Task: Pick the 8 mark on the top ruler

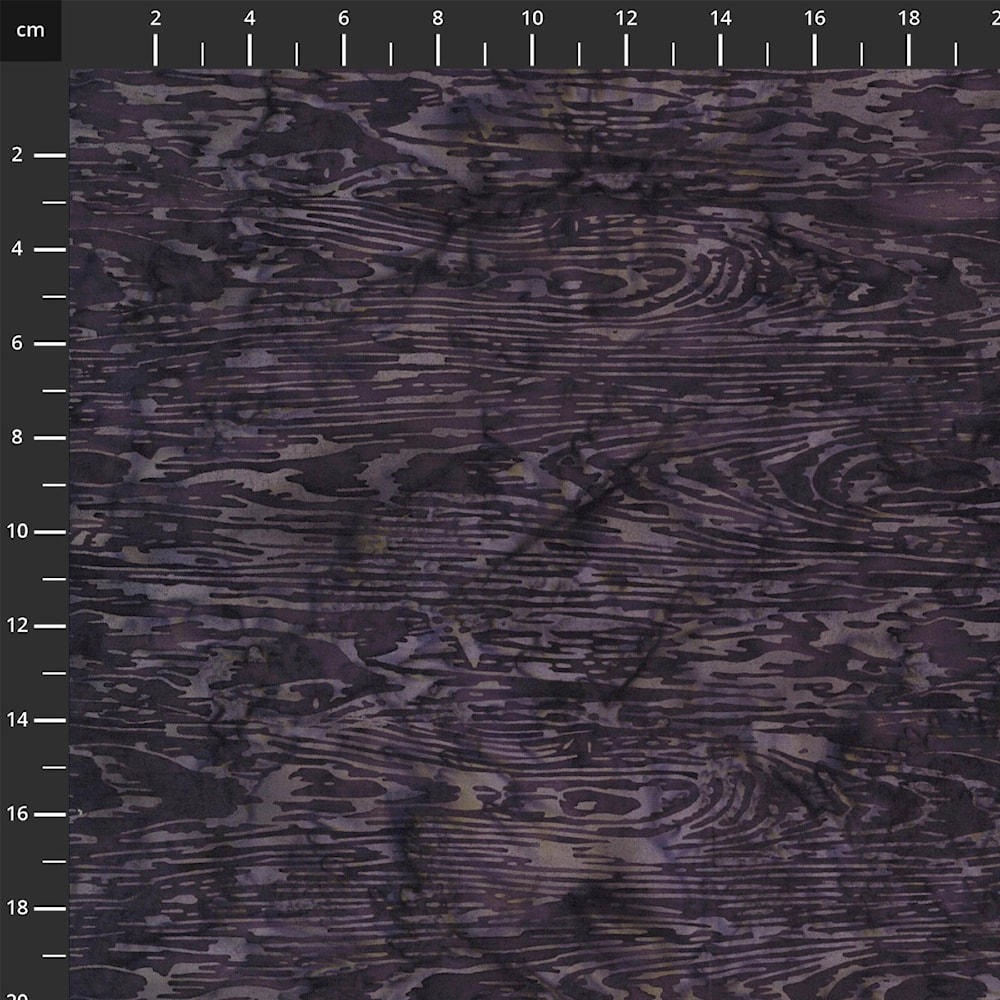Action: pos(438,18)
